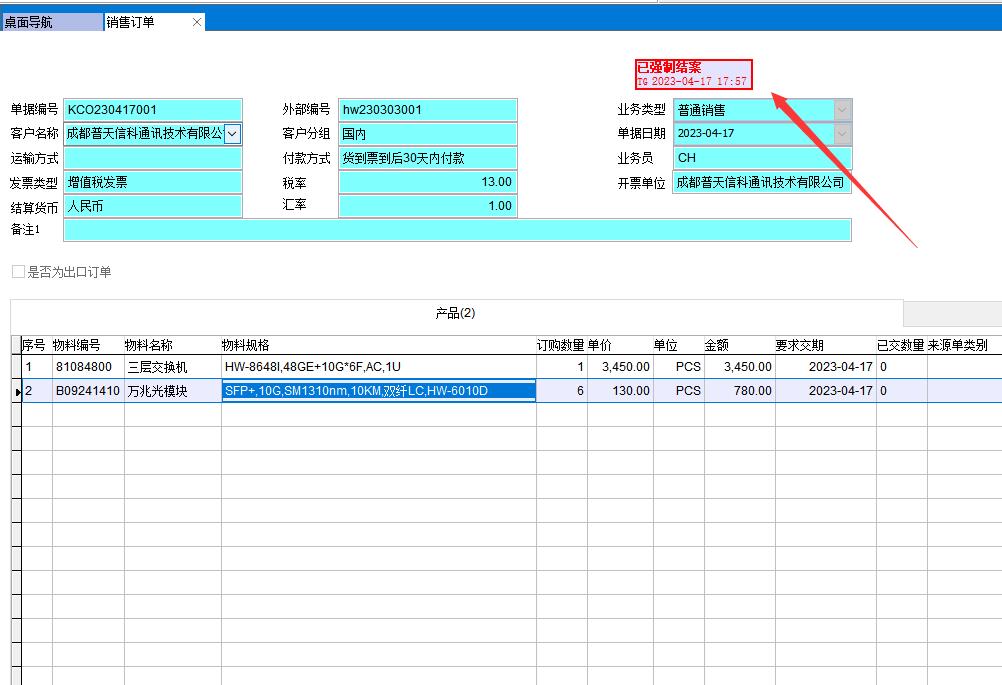Image resolution: width=1002 pixels, height=685 pixels.
Task: Select the 发票类型 field 增值税发票
Action: pyautogui.click(x=150, y=182)
